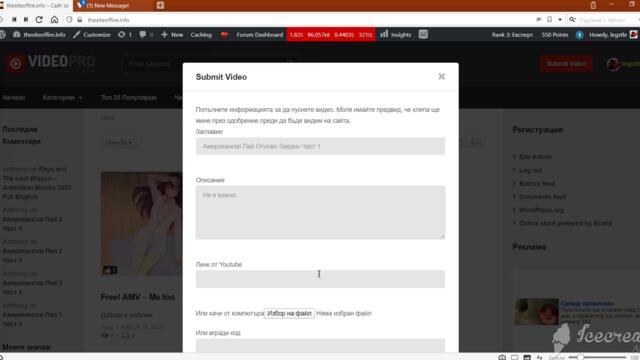640x360 pixels.
Task: Click the speed dial icon in status bar
Action: click(502, 357)
